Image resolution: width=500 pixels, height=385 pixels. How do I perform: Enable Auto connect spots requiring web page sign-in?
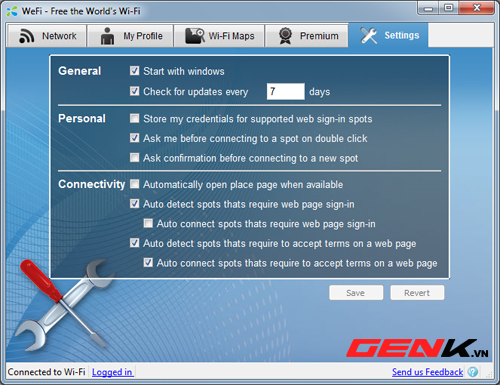148,223
